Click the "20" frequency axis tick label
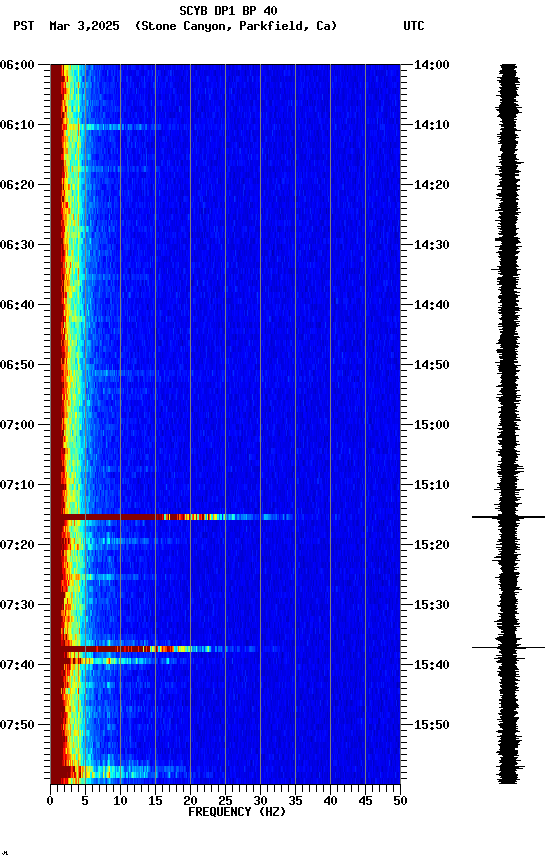The image size is (552, 864). click(190, 801)
